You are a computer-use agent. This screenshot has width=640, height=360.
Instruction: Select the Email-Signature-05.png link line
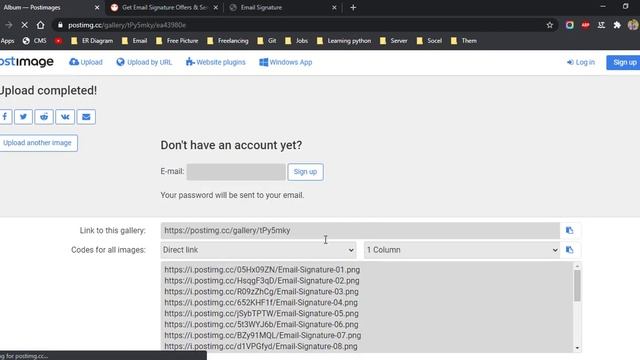261,314
